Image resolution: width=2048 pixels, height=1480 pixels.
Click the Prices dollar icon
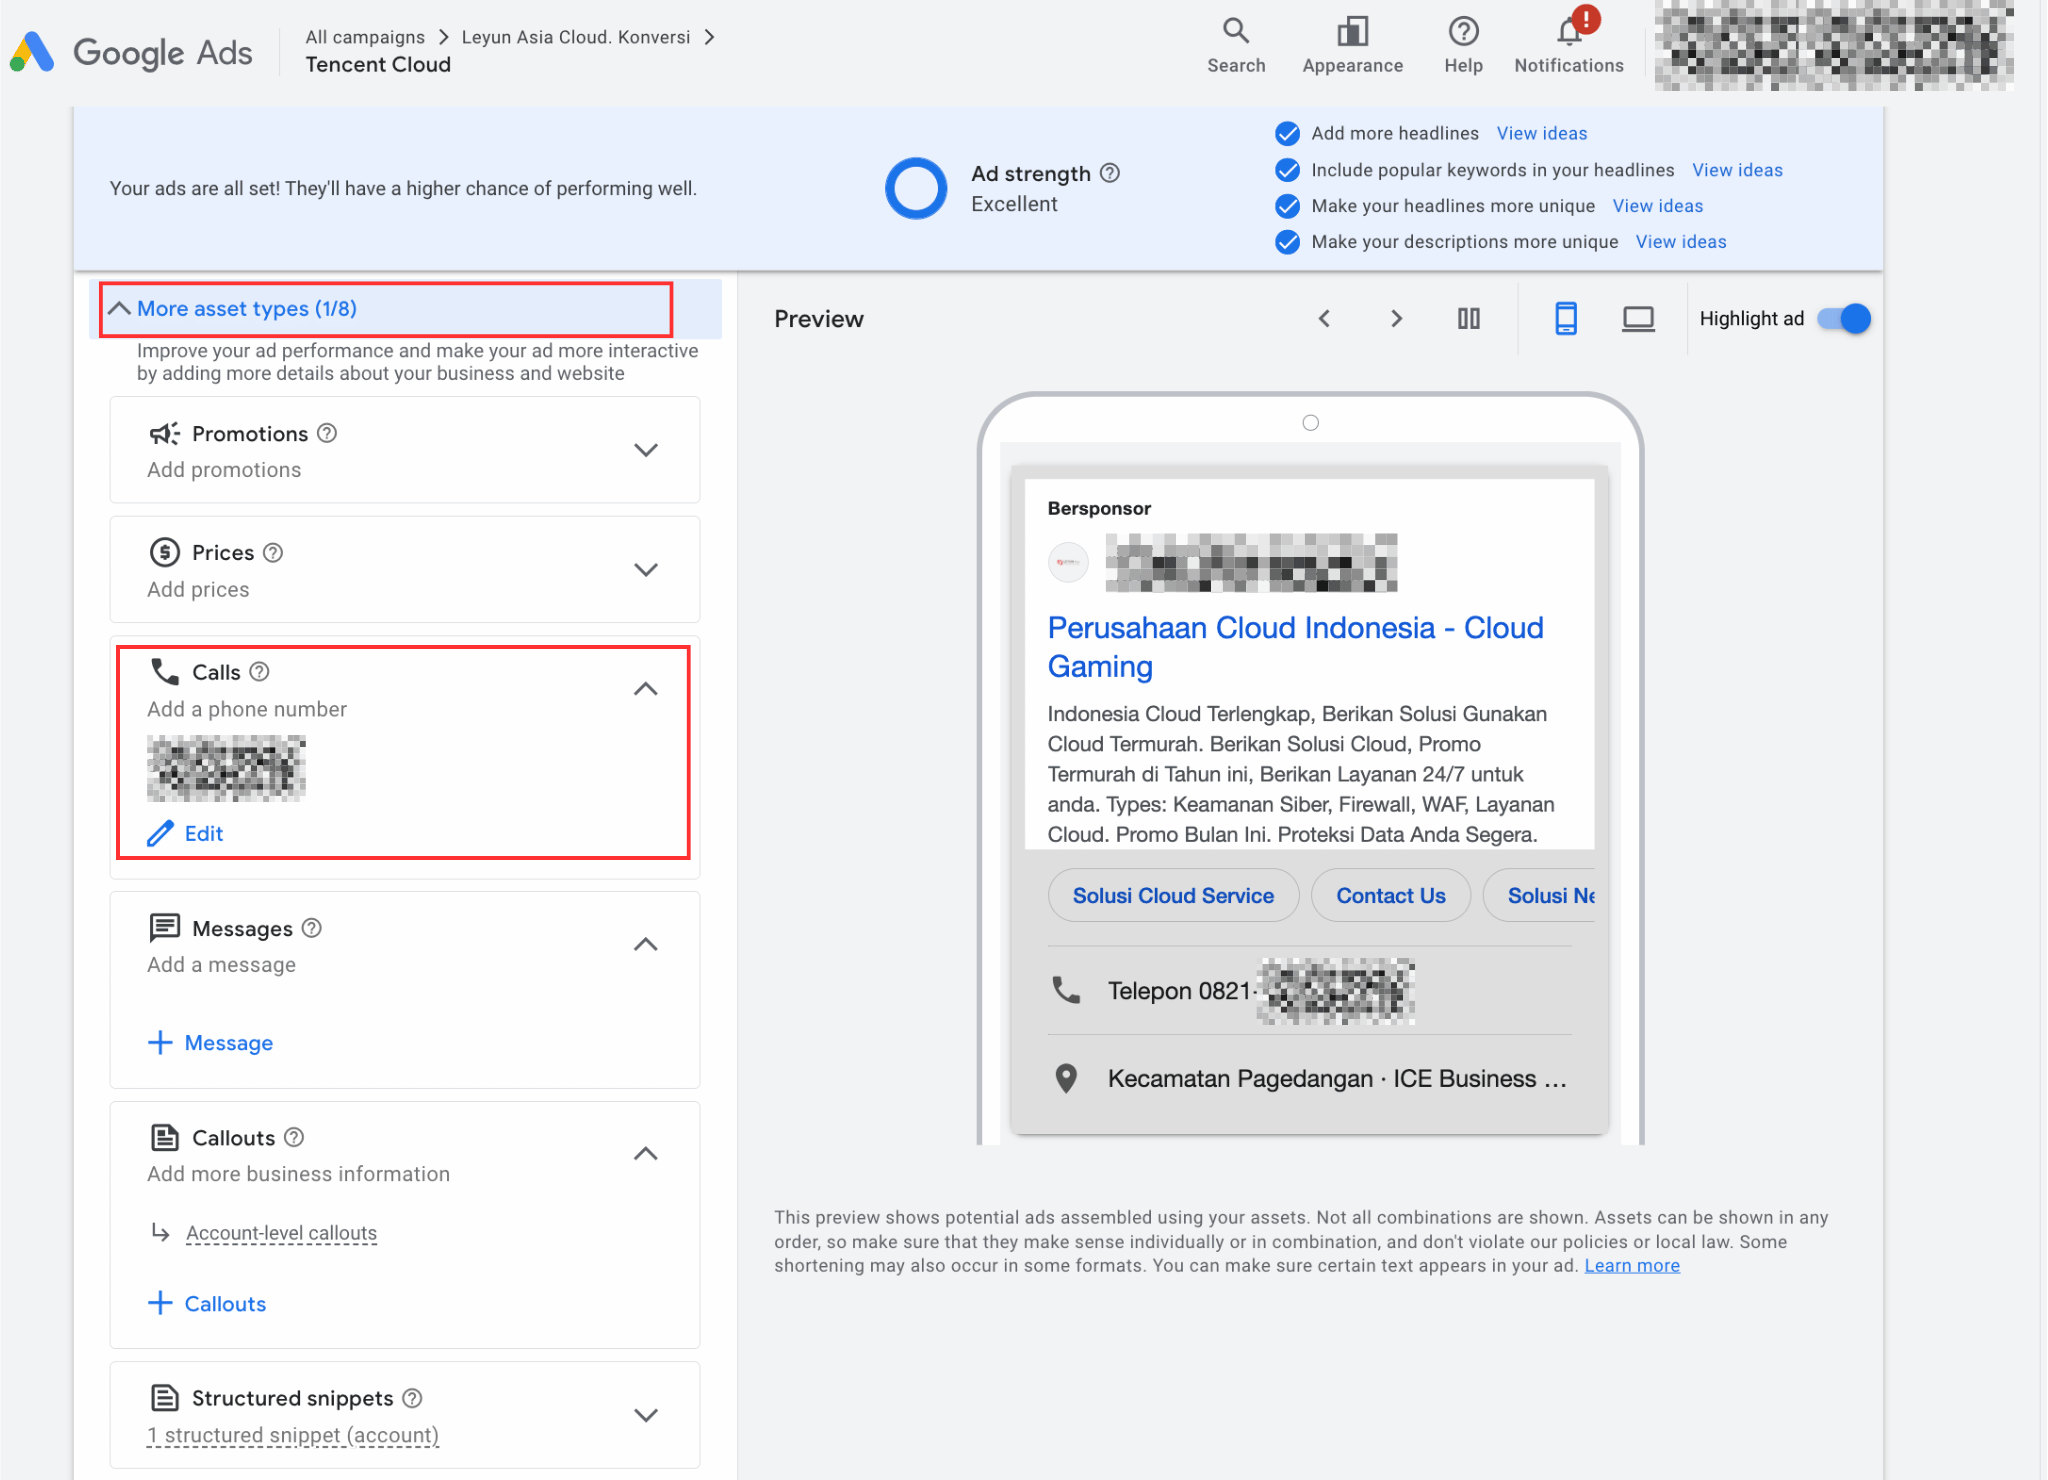[164, 552]
